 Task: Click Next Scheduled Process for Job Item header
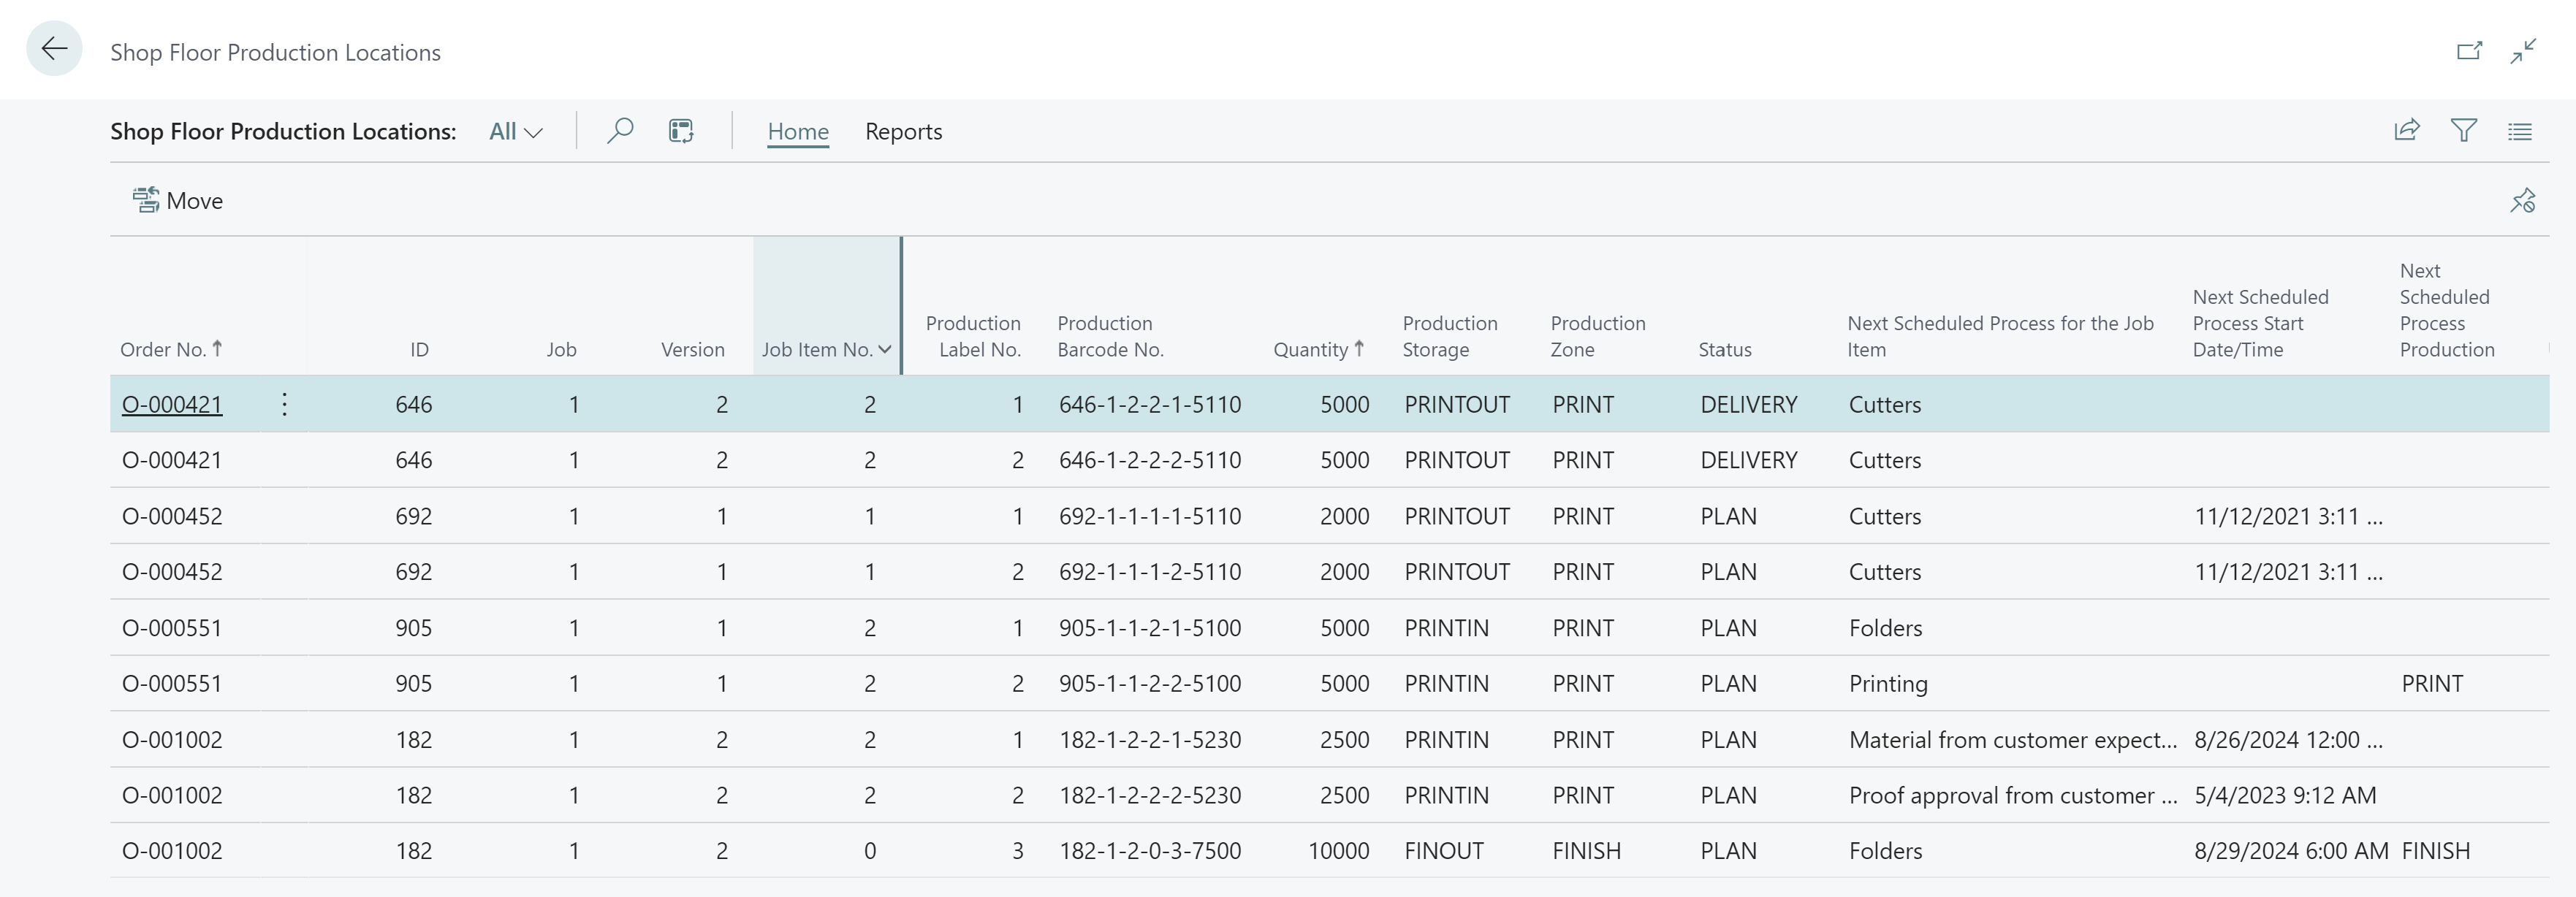(2000, 336)
